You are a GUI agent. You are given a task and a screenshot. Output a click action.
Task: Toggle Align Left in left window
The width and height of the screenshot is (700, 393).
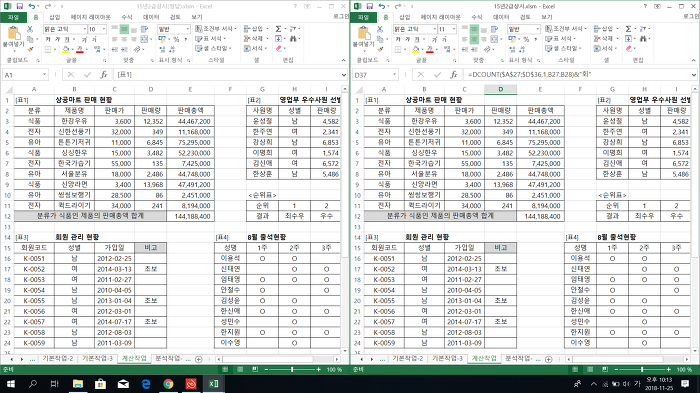[x=114, y=39]
